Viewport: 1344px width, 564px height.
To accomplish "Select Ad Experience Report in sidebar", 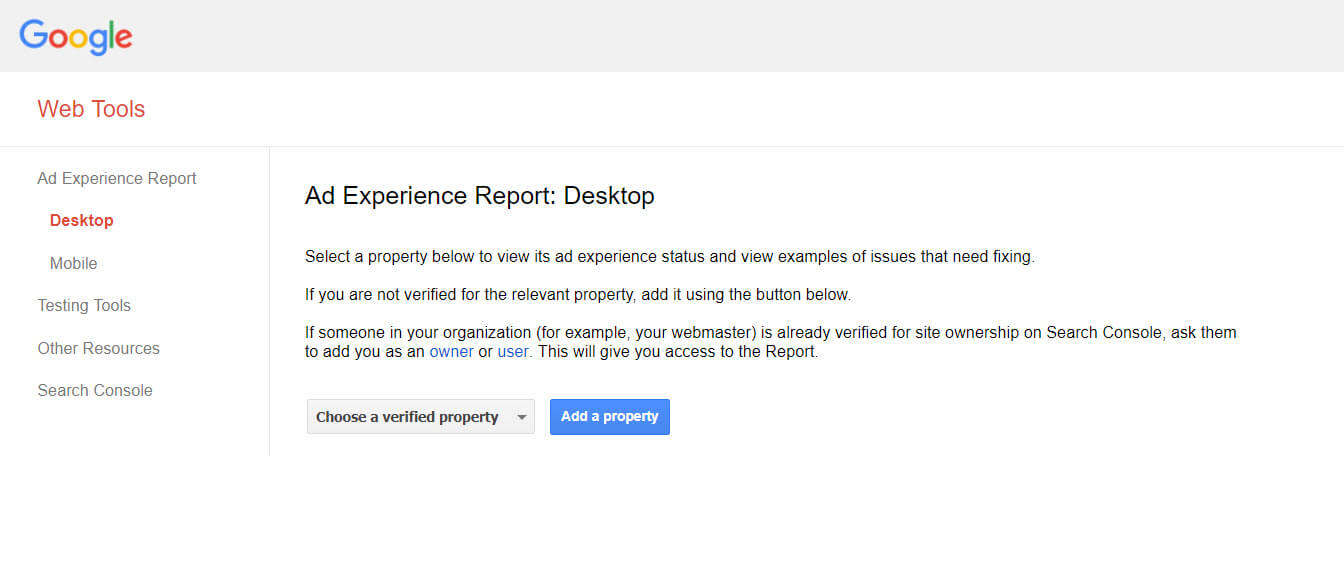I will click(x=117, y=178).
